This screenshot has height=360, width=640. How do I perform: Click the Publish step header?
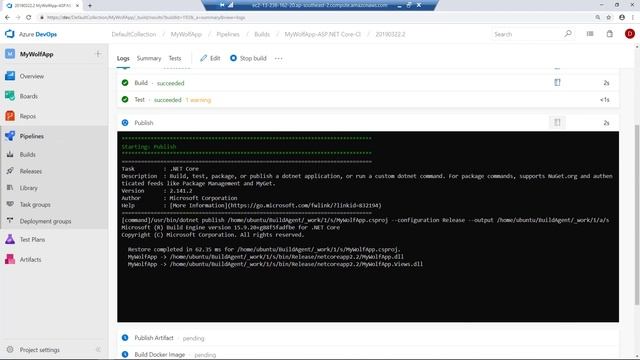[368, 123]
